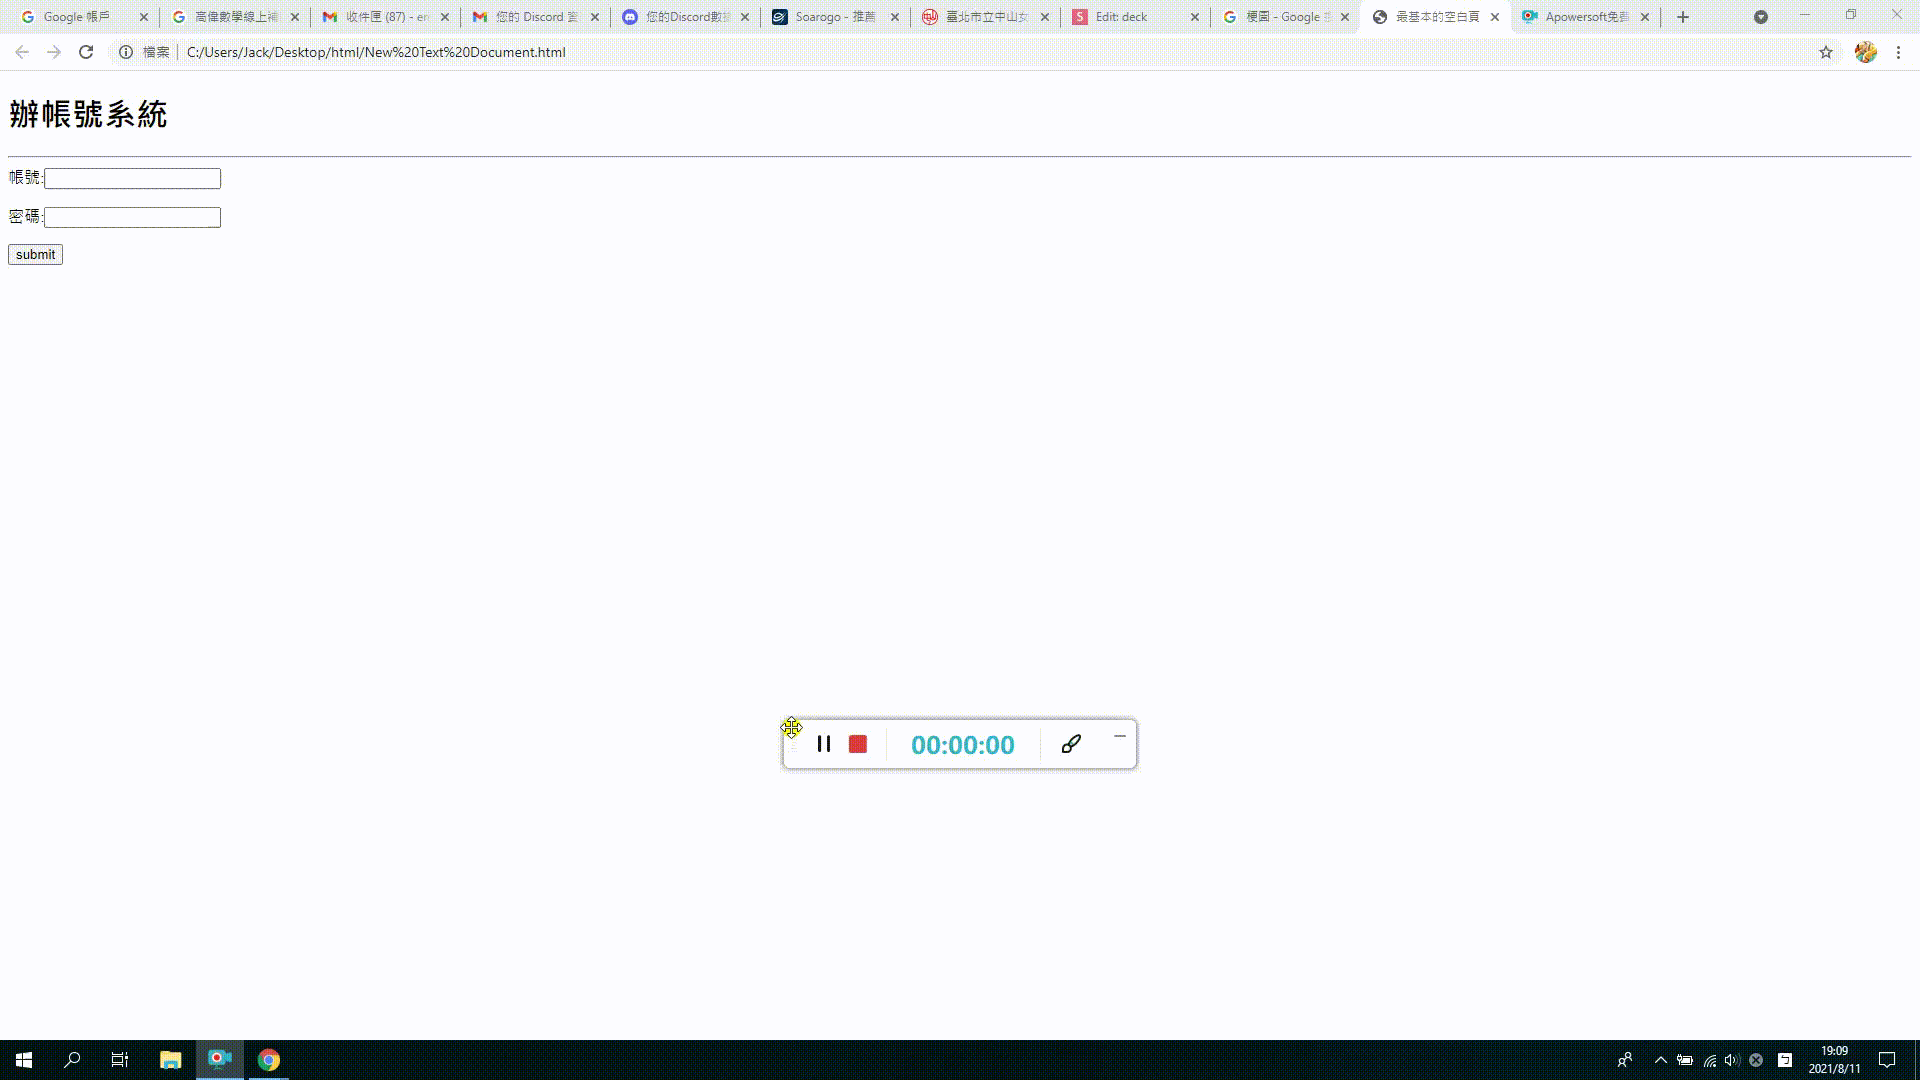
Task: Show hidden system tray icons
Action: pyautogui.click(x=1660, y=1060)
